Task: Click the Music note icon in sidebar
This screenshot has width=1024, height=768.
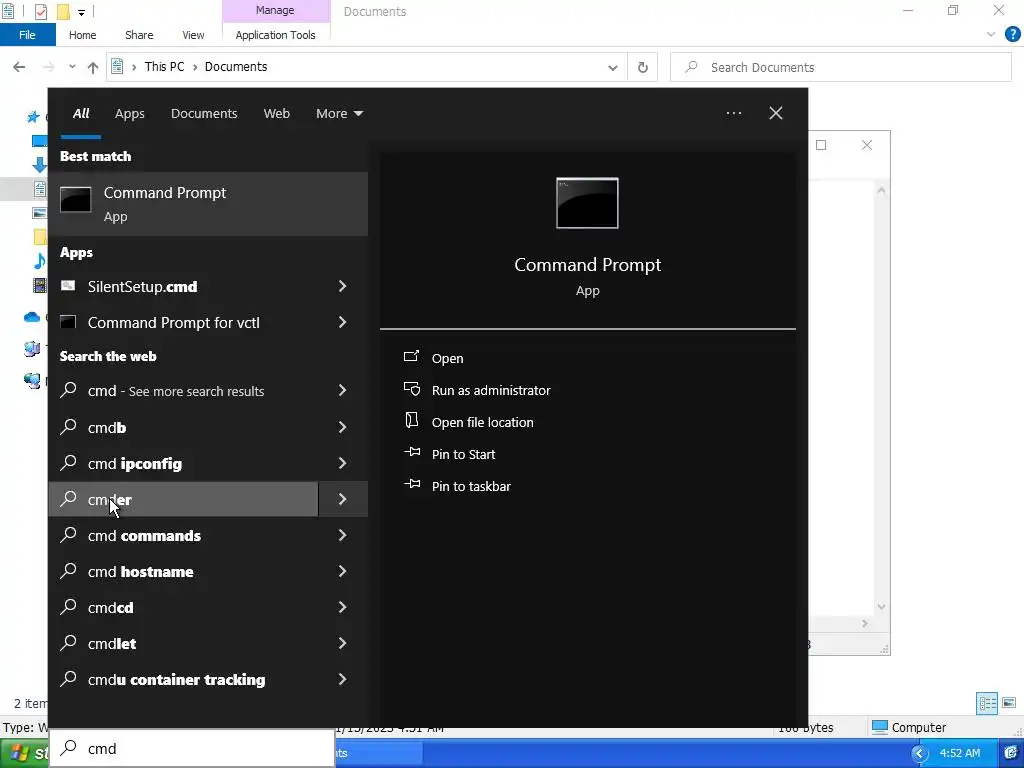Action: click(39, 262)
